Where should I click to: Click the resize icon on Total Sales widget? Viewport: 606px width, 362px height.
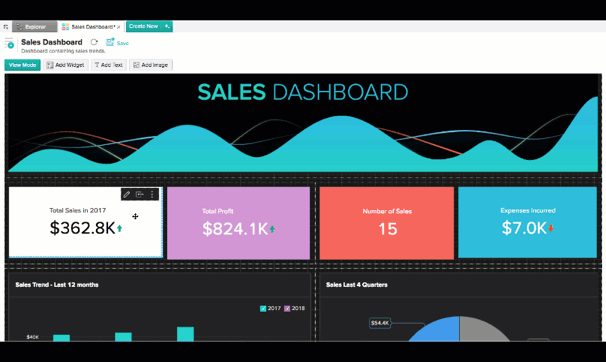(x=140, y=194)
